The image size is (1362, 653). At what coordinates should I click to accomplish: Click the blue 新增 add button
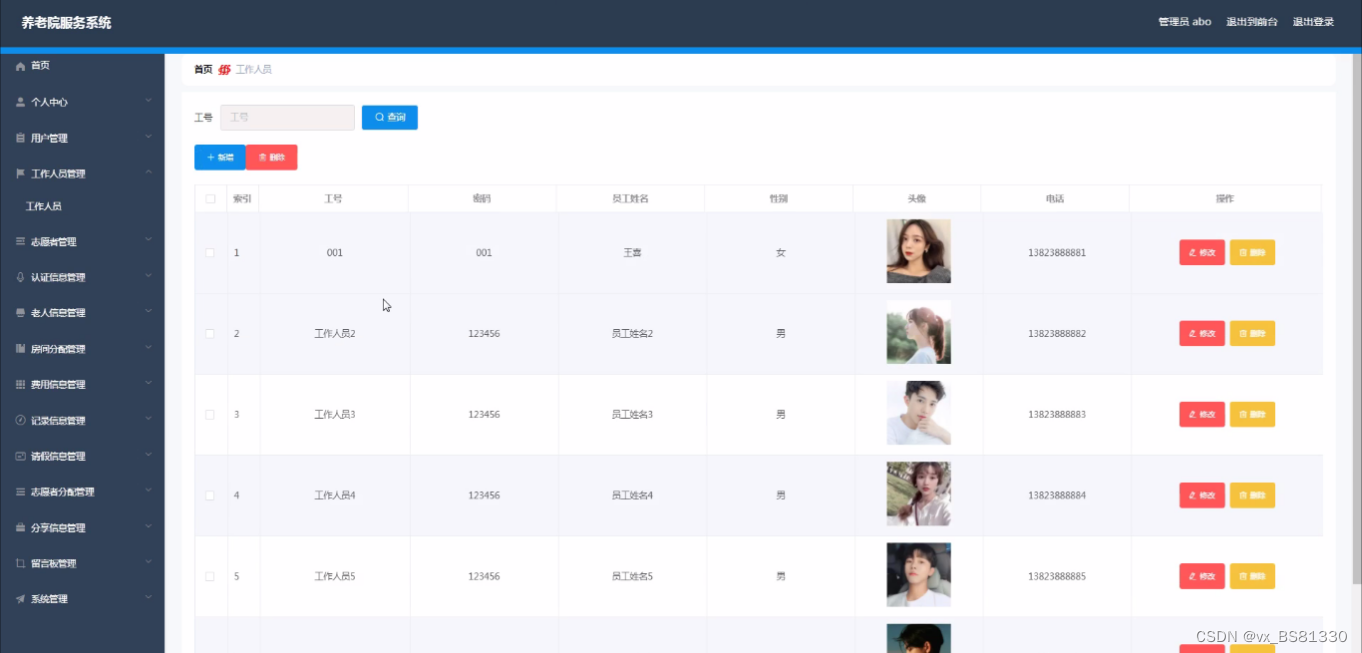tap(220, 157)
